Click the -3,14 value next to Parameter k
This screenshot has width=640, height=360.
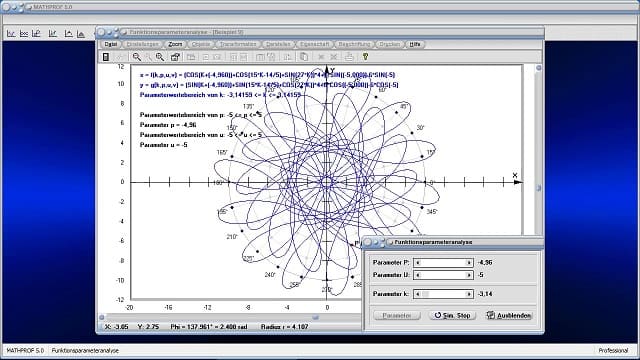click(x=484, y=294)
